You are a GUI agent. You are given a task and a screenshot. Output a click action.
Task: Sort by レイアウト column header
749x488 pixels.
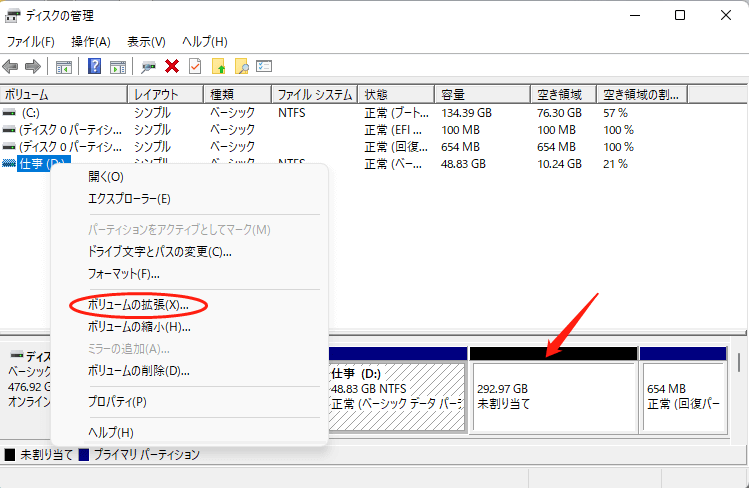(x=166, y=95)
